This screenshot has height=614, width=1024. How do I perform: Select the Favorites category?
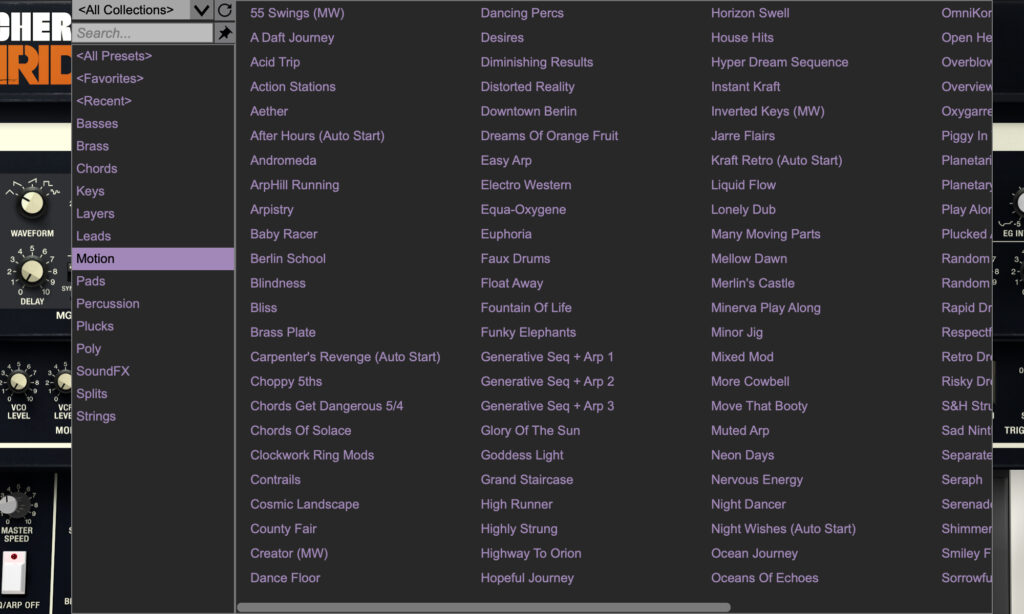click(110, 78)
